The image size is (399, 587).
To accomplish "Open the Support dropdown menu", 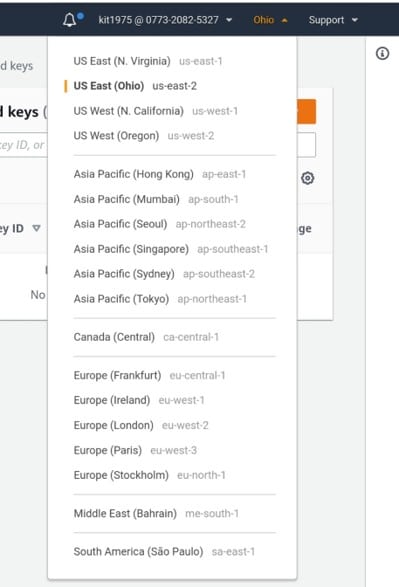I will (333, 20).
